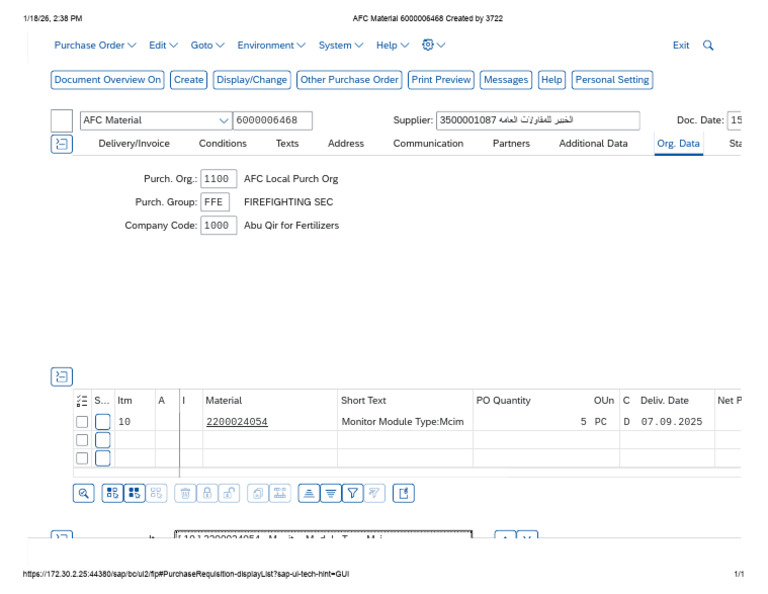Image resolution: width=768 pixels, height=594 pixels.
Task: Click delivery date 07.09.2025 cell
Action: (x=672, y=422)
